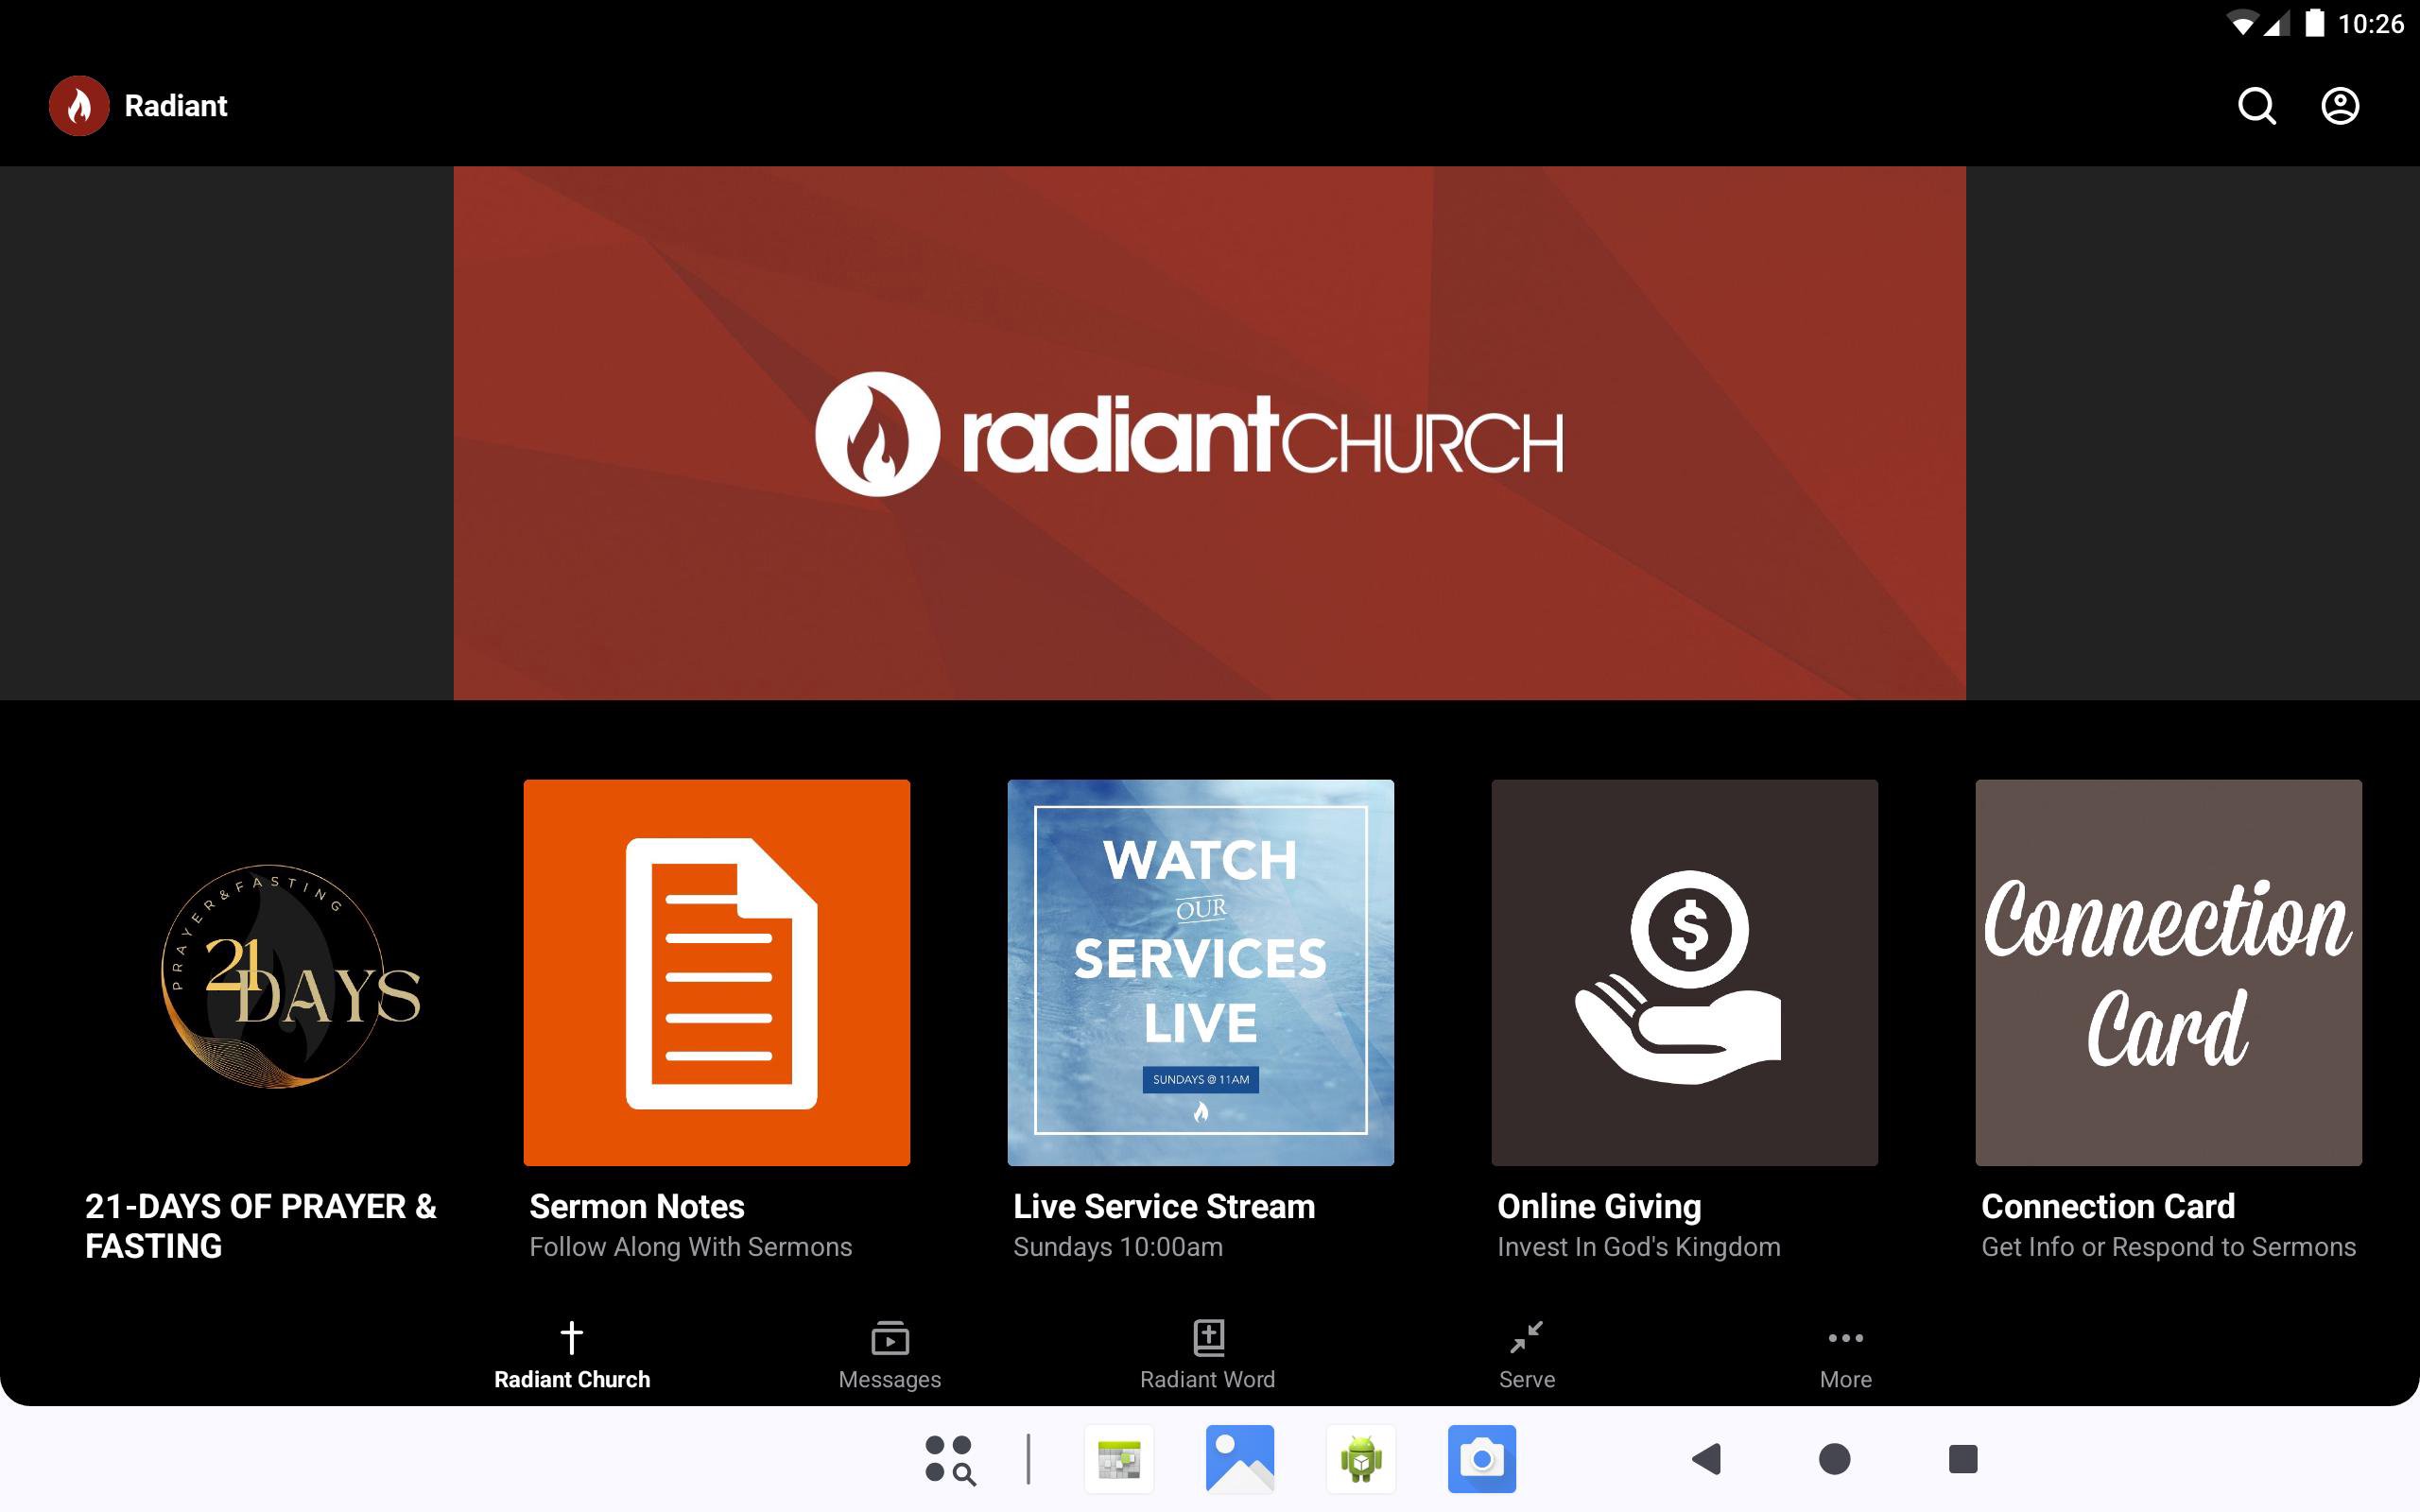Launch the Camera app from taskbar
Image resolution: width=2420 pixels, height=1512 pixels.
(x=1481, y=1459)
